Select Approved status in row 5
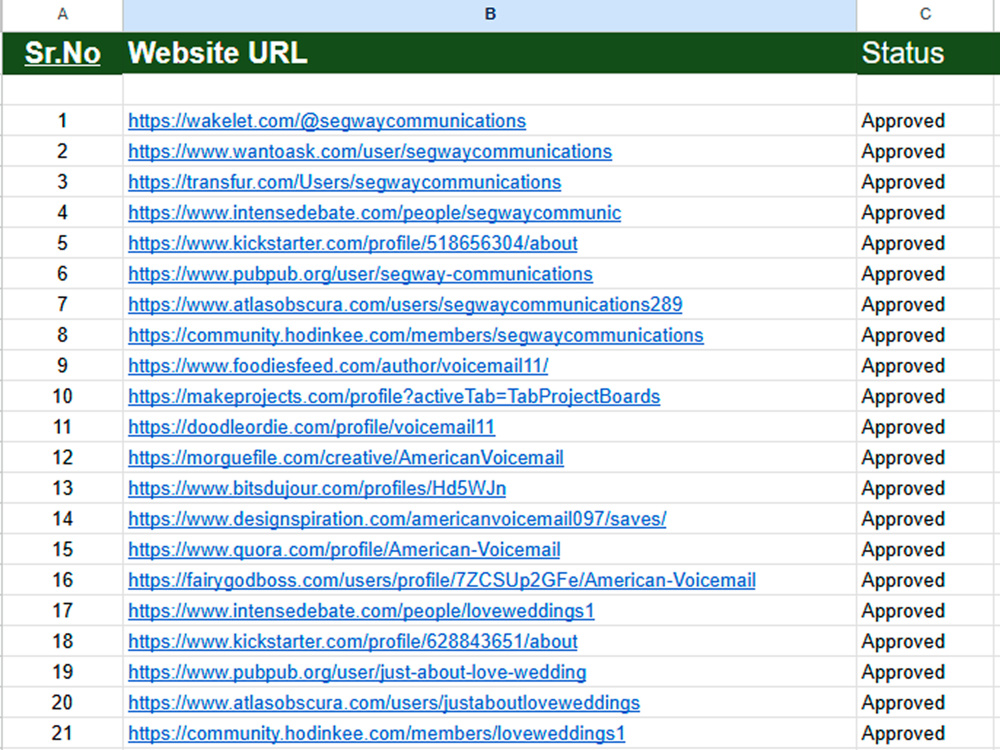The width and height of the screenshot is (1000, 750). tap(903, 243)
